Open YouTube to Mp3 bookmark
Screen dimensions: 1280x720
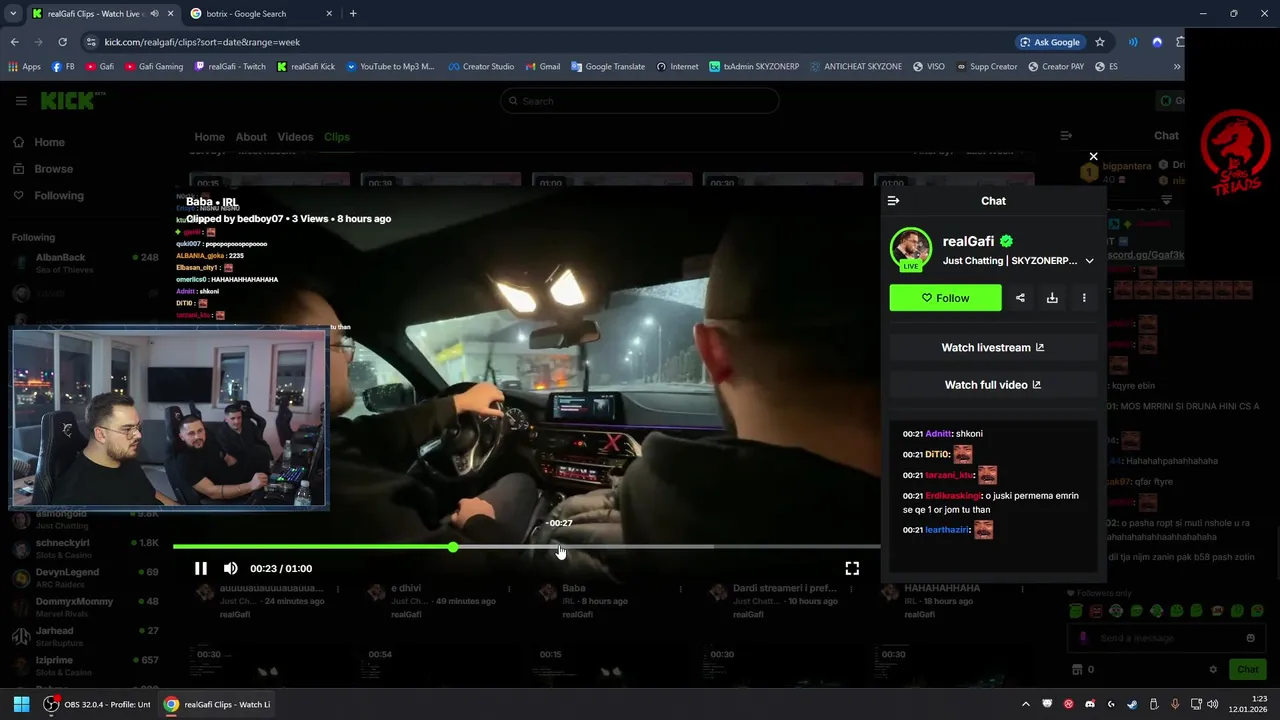390,67
